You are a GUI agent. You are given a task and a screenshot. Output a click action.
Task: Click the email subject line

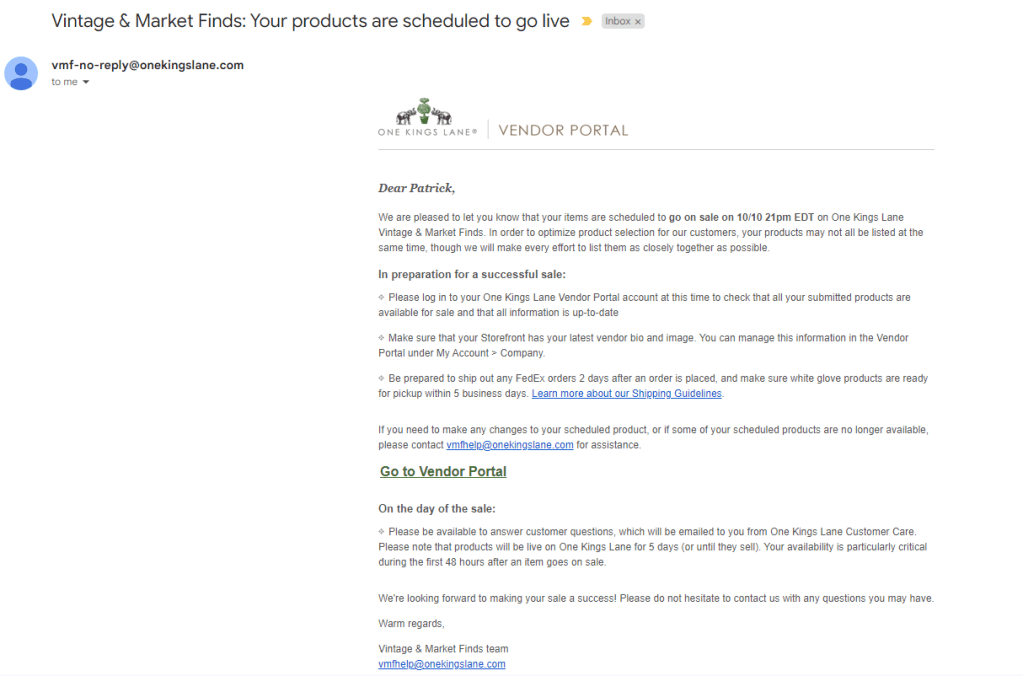pyautogui.click(x=310, y=21)
